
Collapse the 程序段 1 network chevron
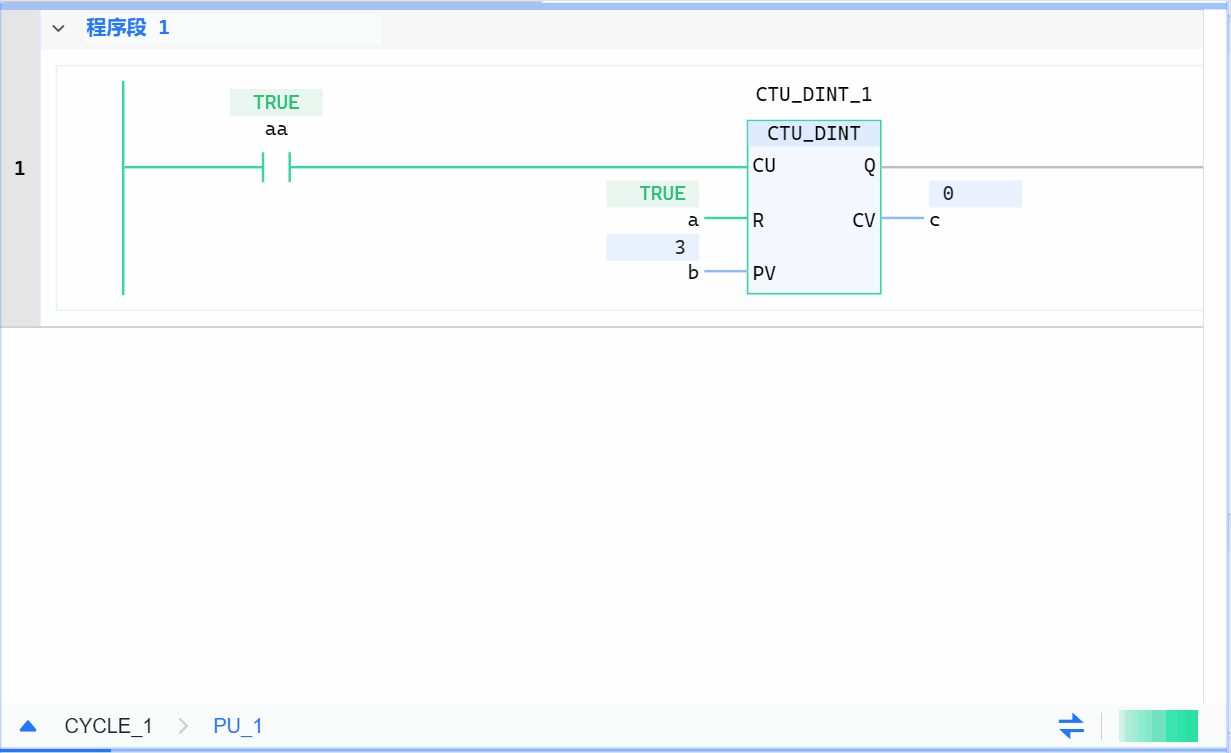58,28
